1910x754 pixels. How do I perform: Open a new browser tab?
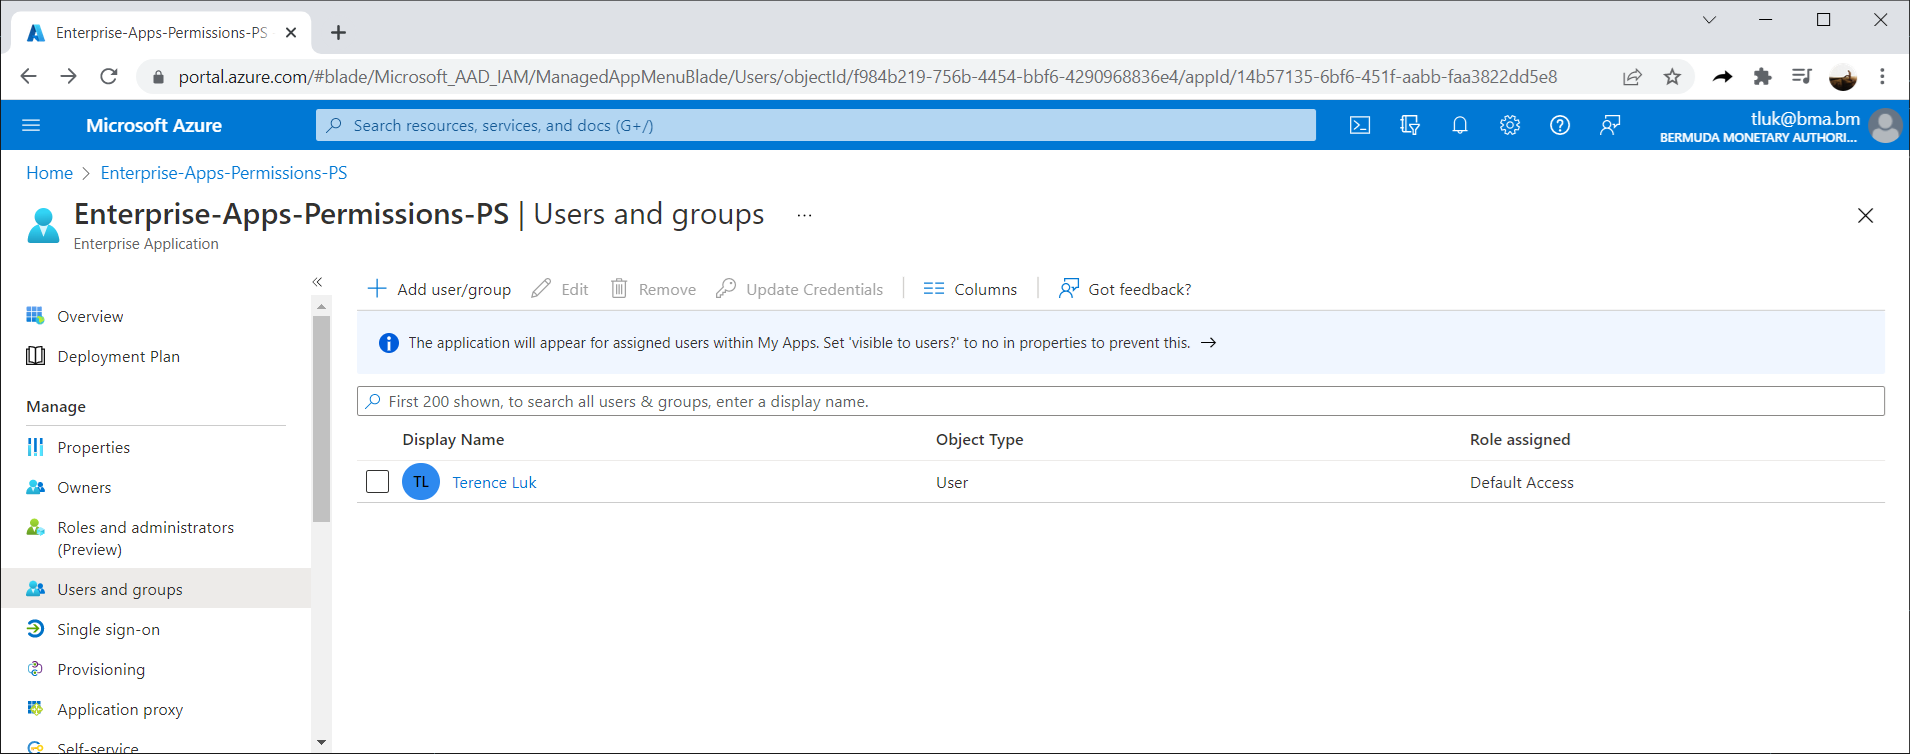click(x=339, y=33)
